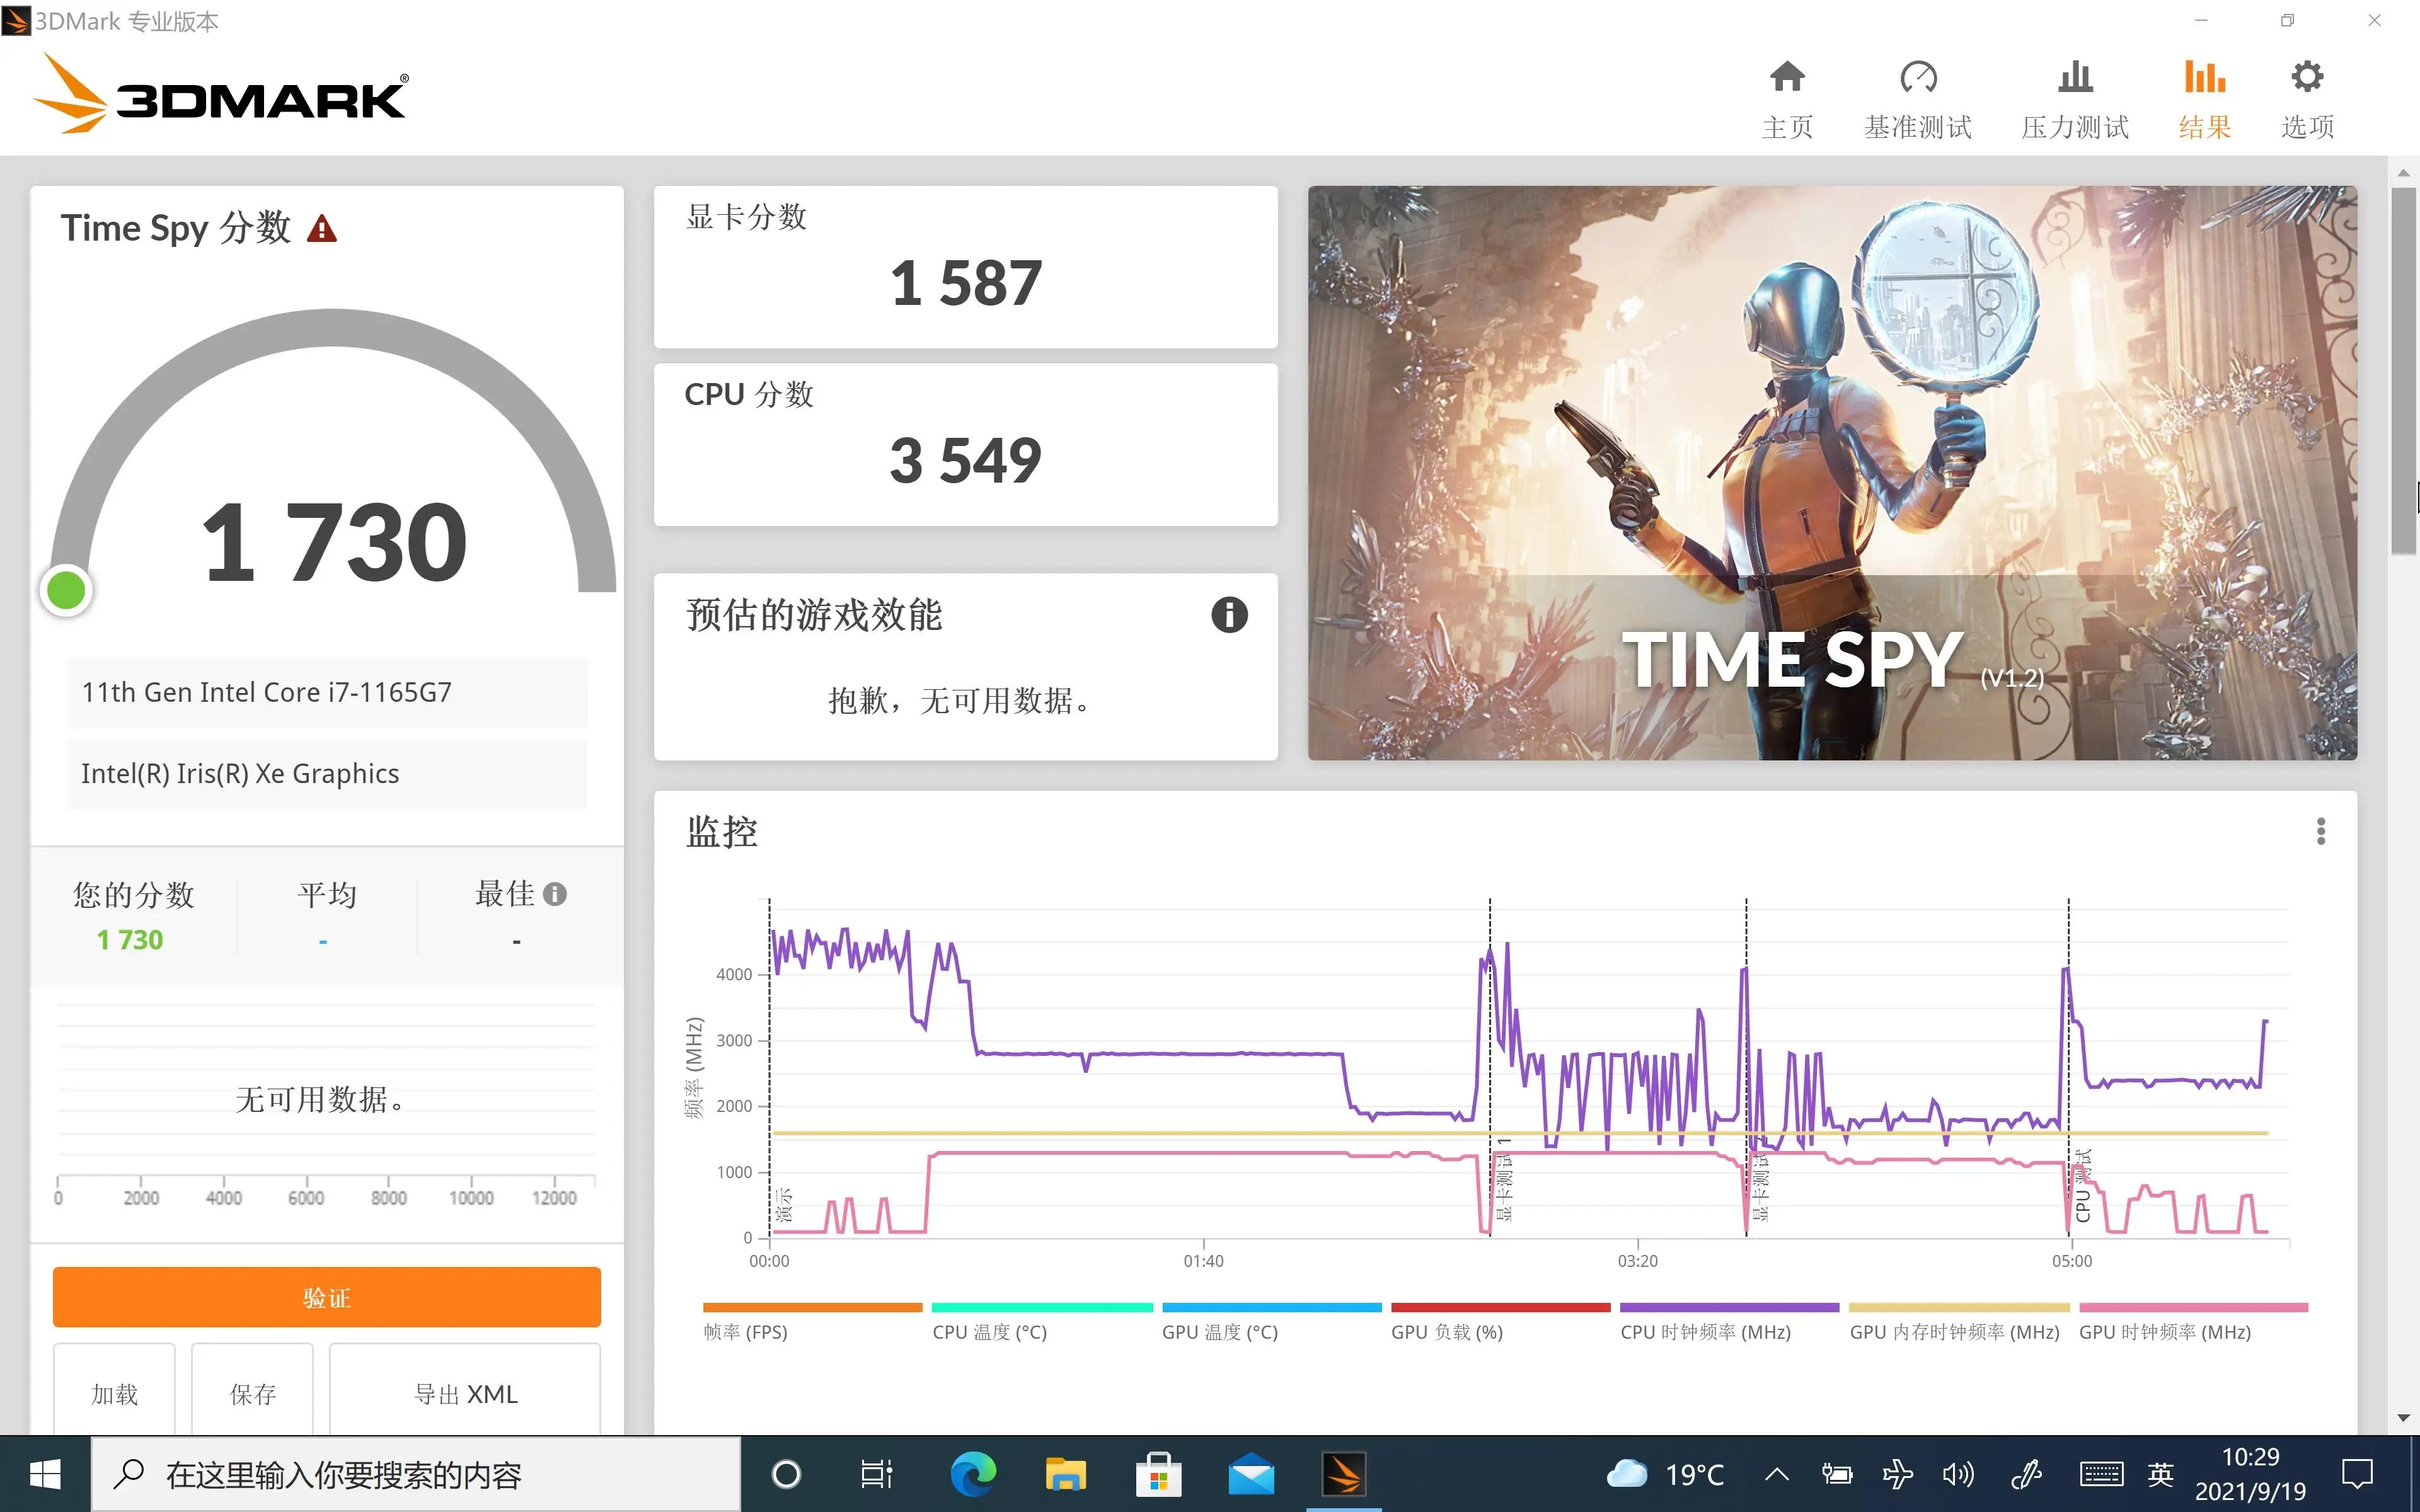This screenshot has height=1512, width=2420.
Task: Click the info icon next to 预估的游戏效能
Action: 1230,615
